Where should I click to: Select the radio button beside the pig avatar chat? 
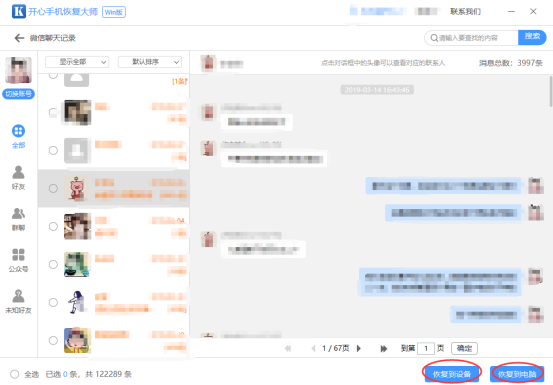(x=53, y=188)
